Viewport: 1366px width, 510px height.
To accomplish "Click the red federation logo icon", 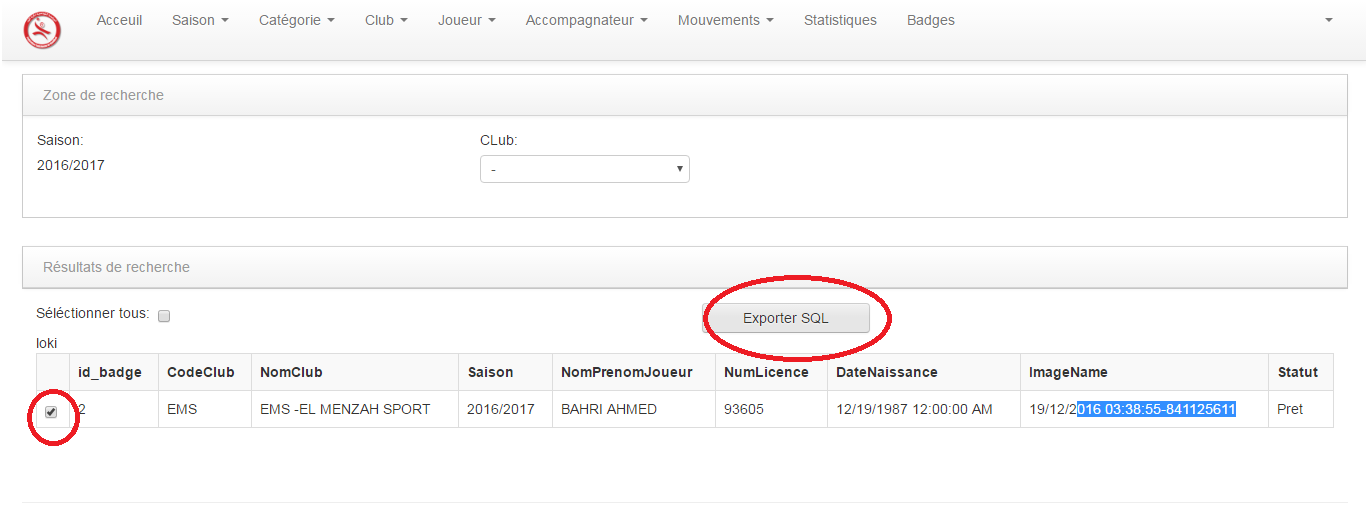I will pyautogui.click(x=42, y=30).
